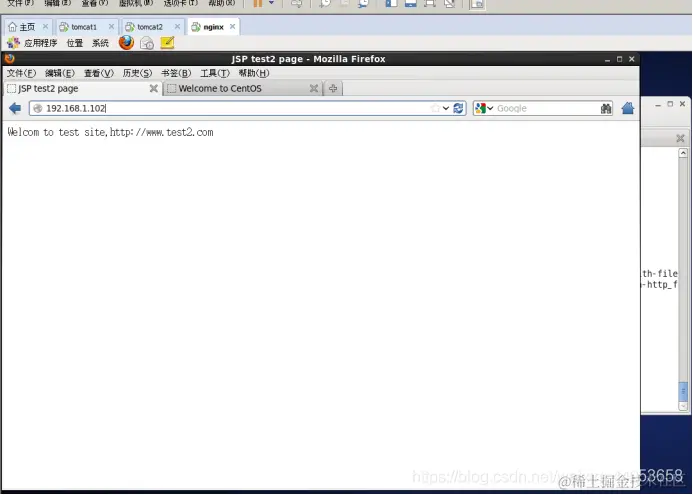Screen dimensions: 693x495
Task: Open the Google search engine selector
Action: point(484,108)
